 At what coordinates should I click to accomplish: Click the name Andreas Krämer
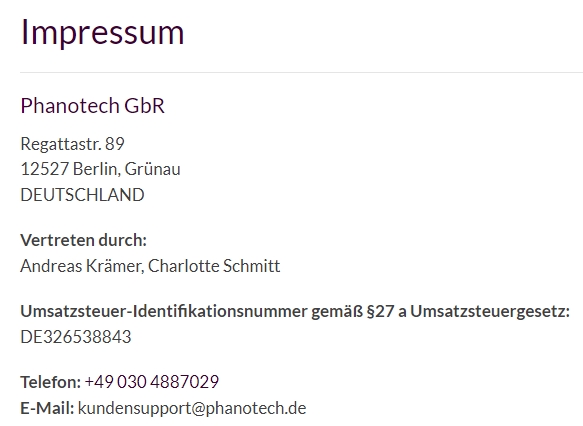pos(81,266)
